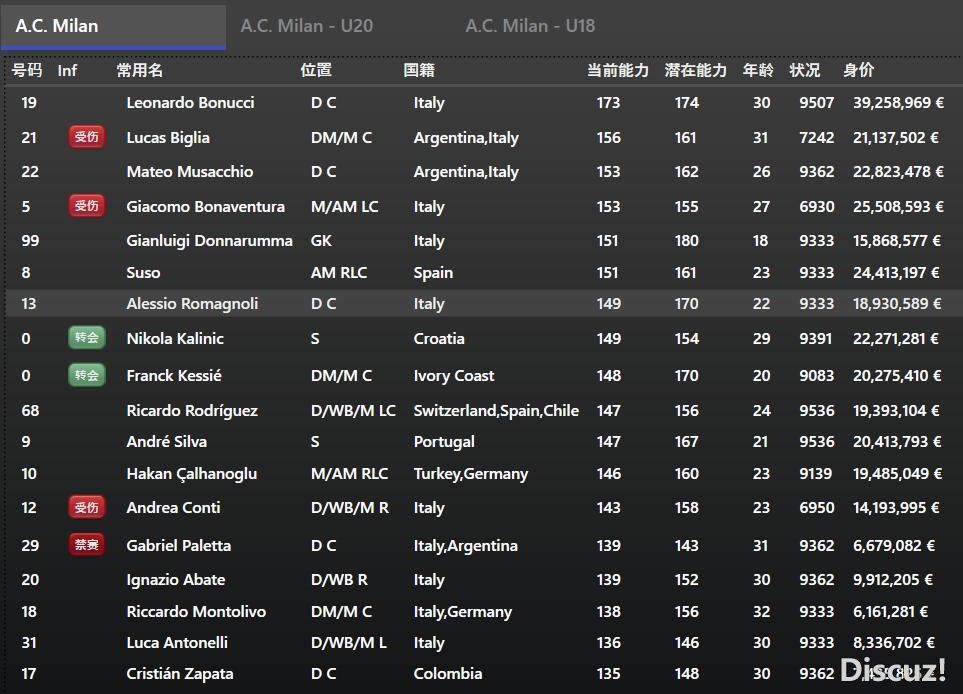Viewport: 963px width, 694px height.
Task: Sort by the 潜在能力 column header
Action: click(x=696, y=70)
